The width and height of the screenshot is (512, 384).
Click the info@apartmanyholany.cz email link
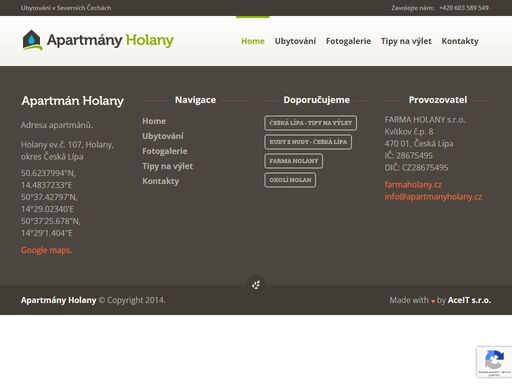[x=433, y=197]
